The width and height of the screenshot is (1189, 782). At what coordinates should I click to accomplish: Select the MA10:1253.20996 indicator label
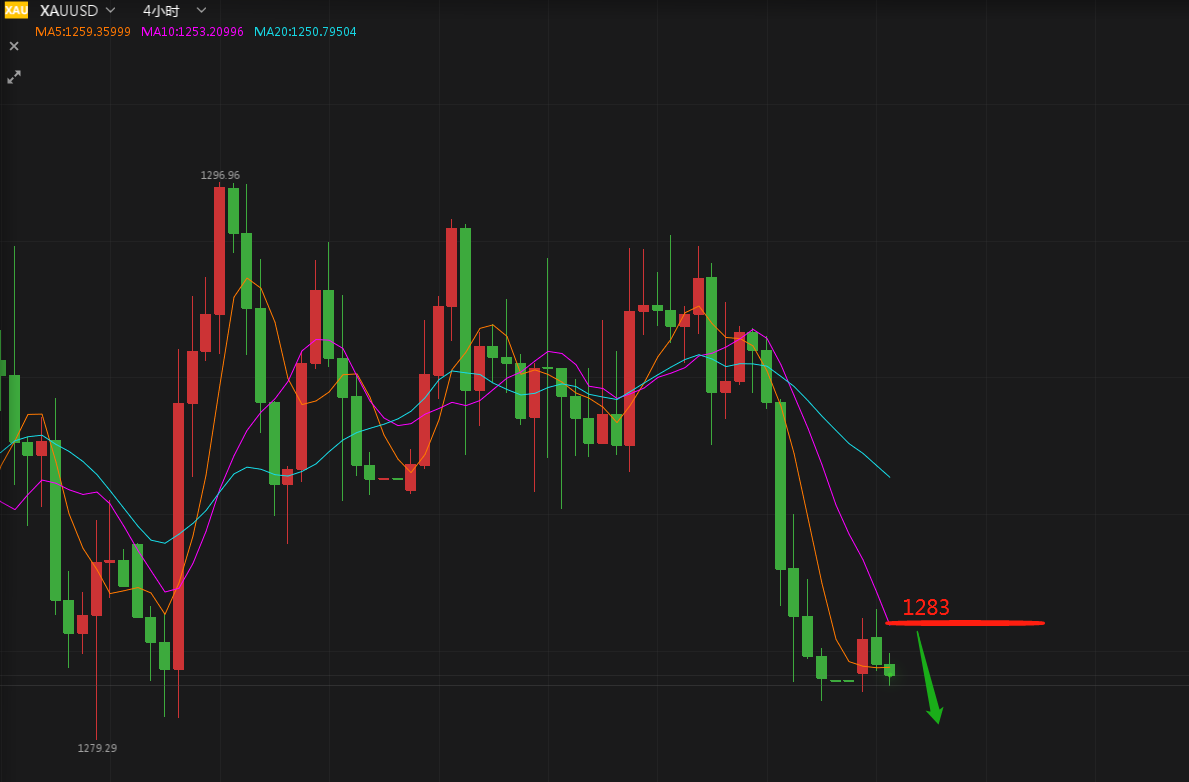(193, 32)
